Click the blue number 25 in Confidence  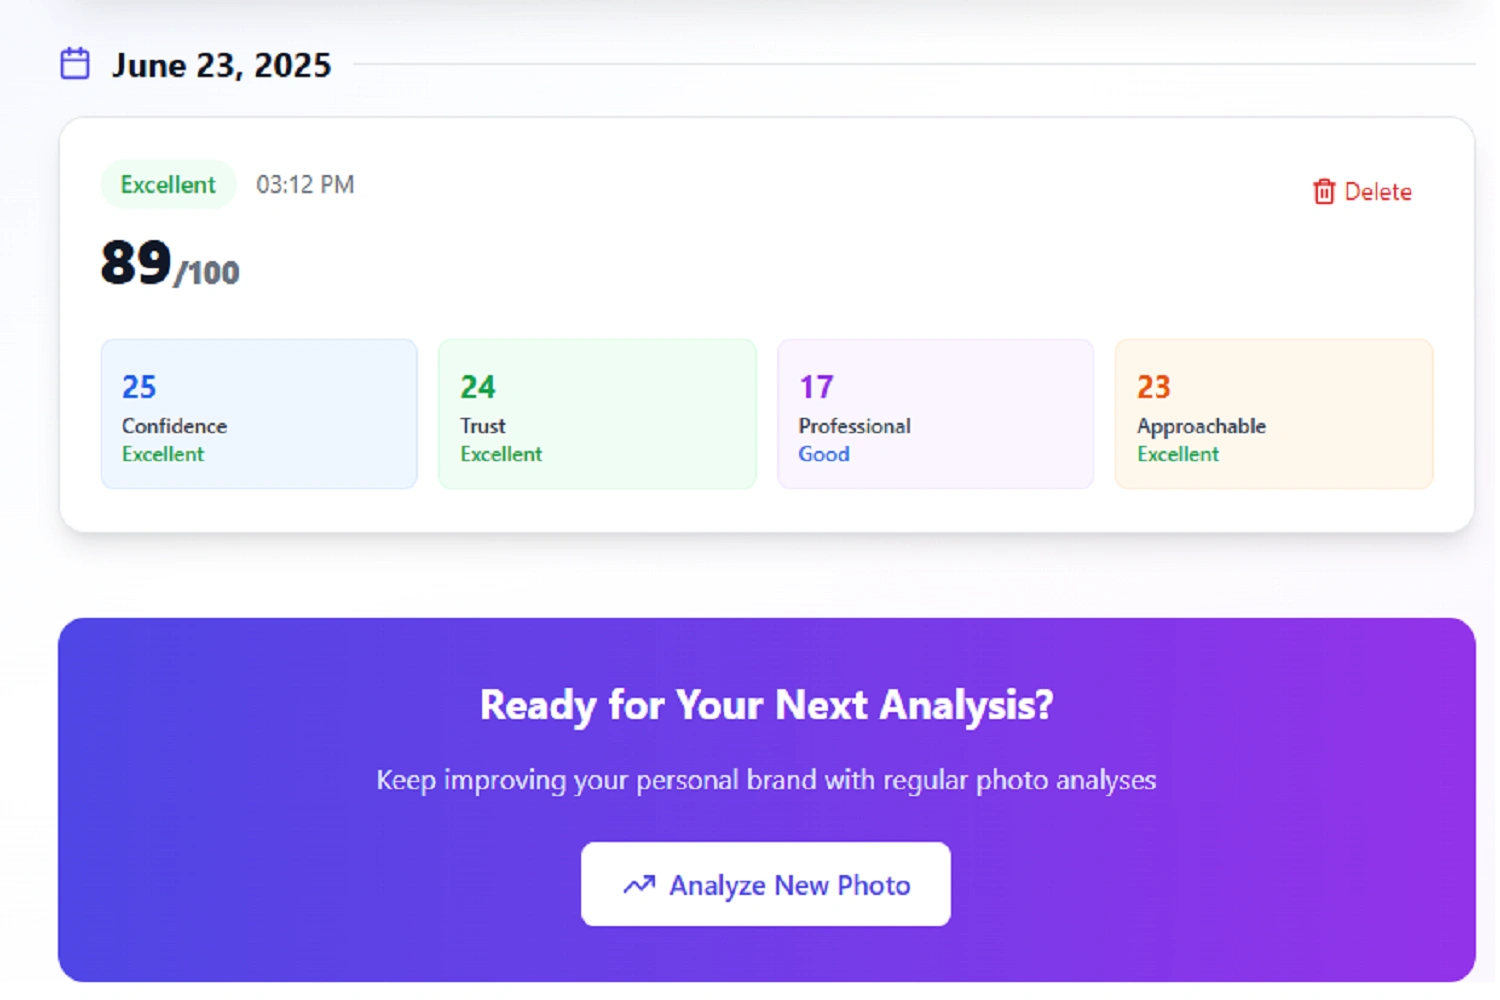click(x=139, y=387)
